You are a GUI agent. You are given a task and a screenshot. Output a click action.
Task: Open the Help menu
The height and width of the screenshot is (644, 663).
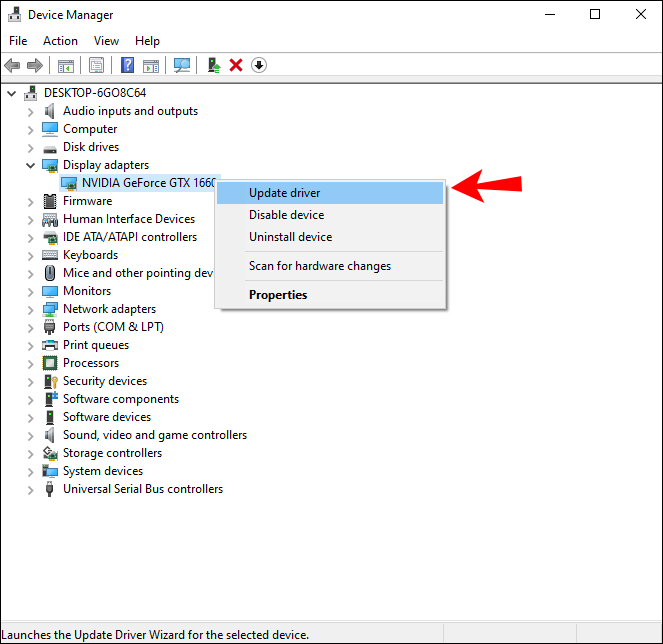(147, 41)
